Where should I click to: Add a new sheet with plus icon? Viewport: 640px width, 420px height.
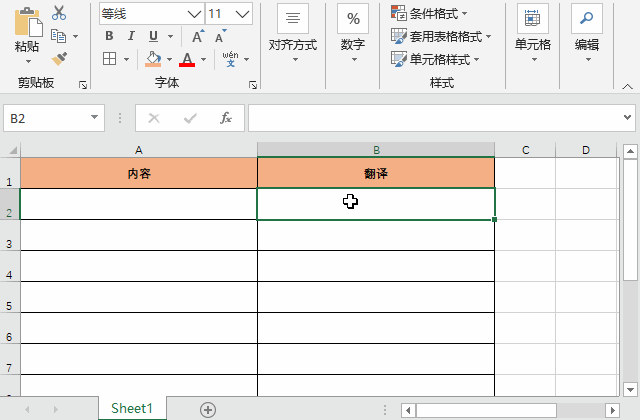click(x=208, y=409)
